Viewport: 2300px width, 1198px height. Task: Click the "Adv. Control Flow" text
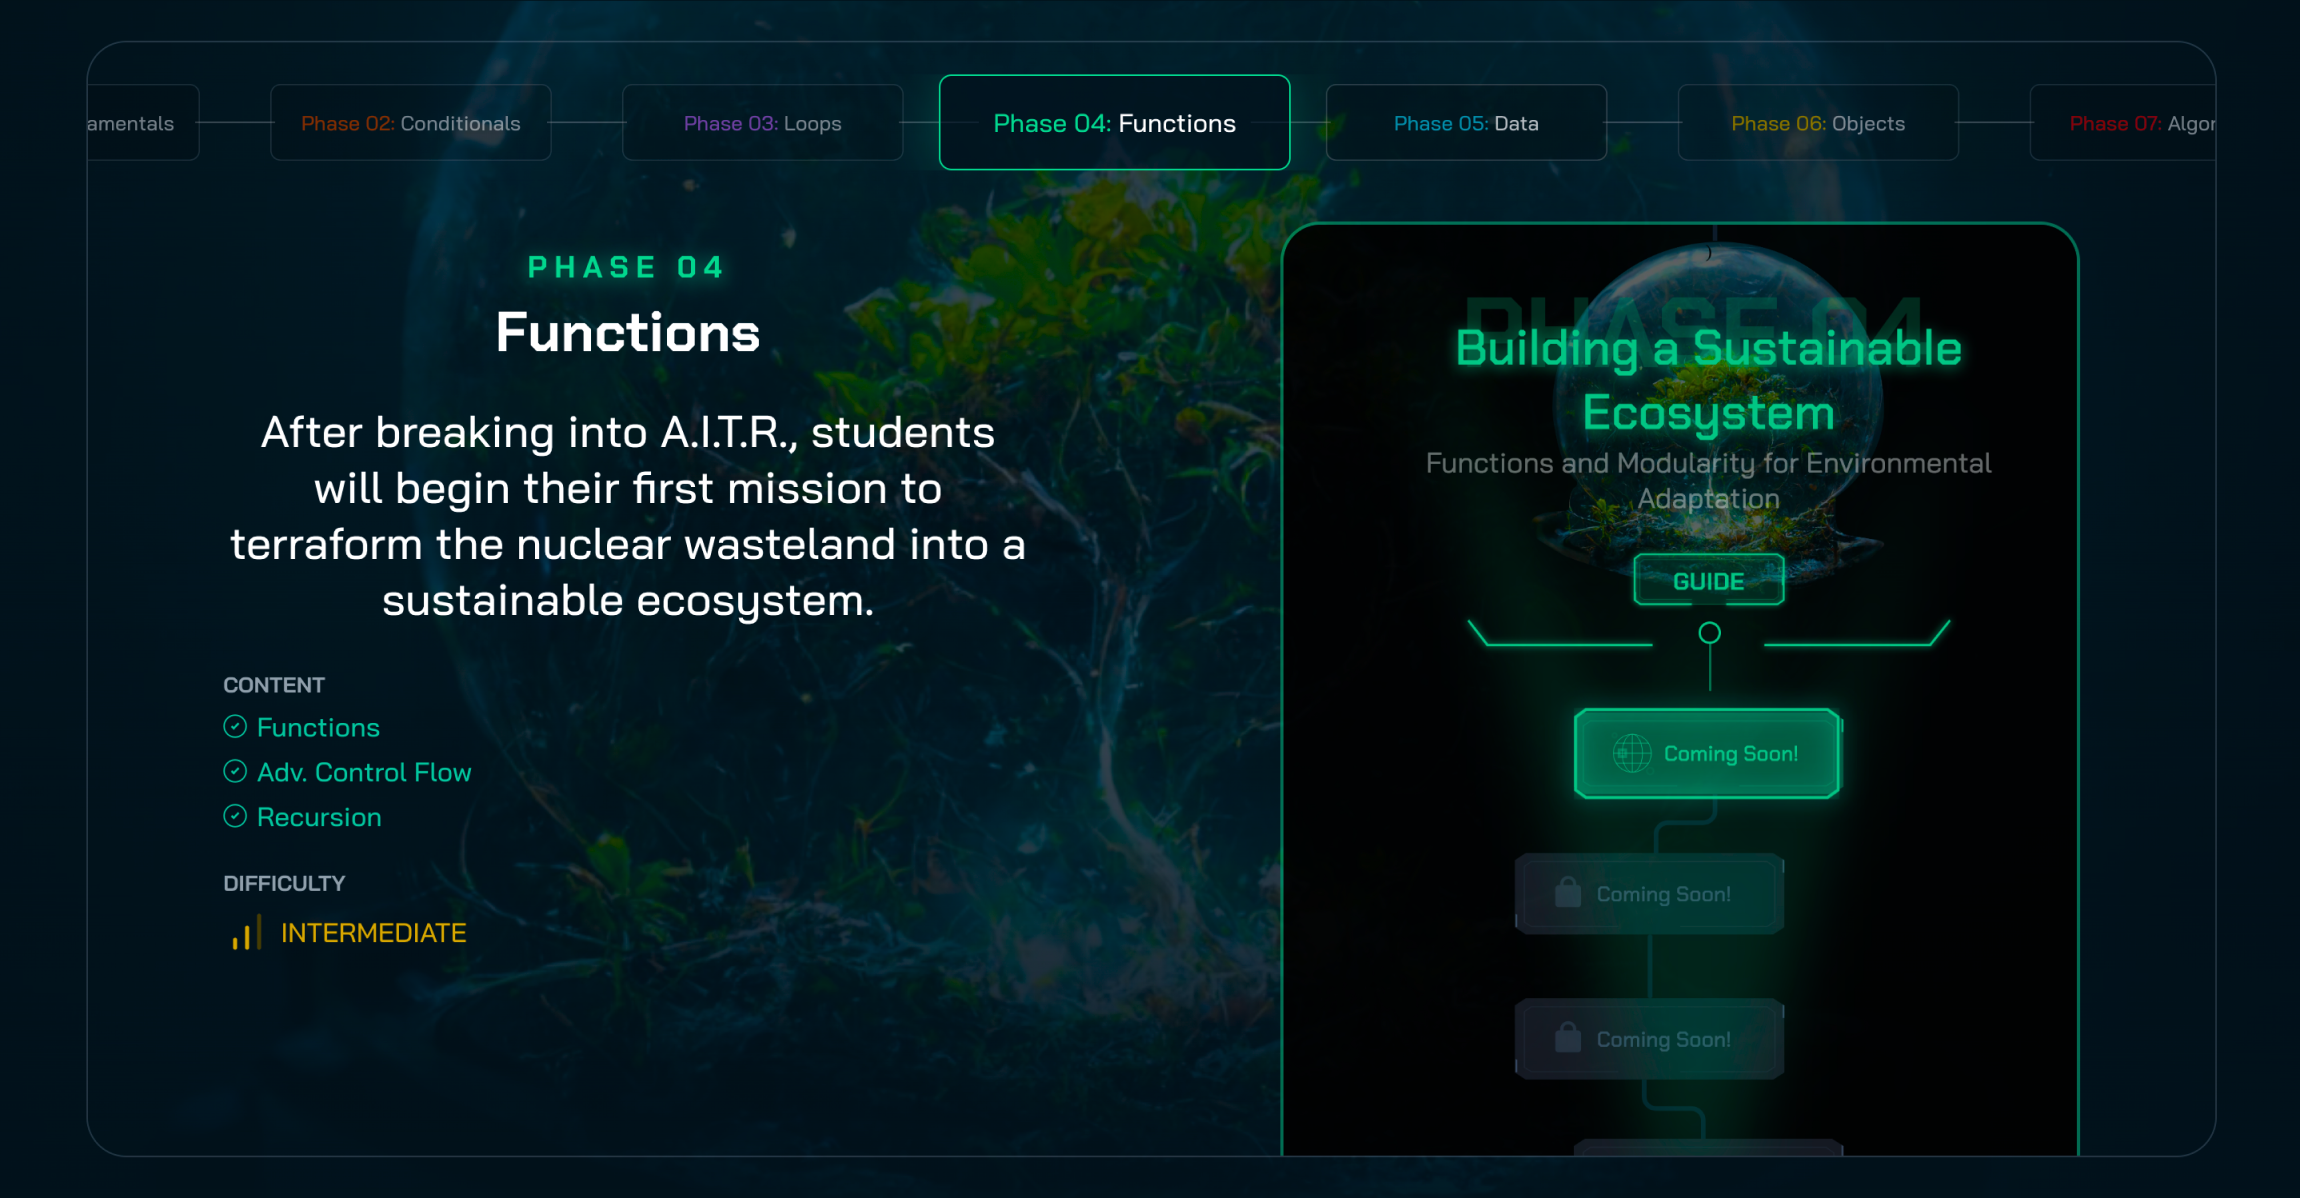click(364, 773)
